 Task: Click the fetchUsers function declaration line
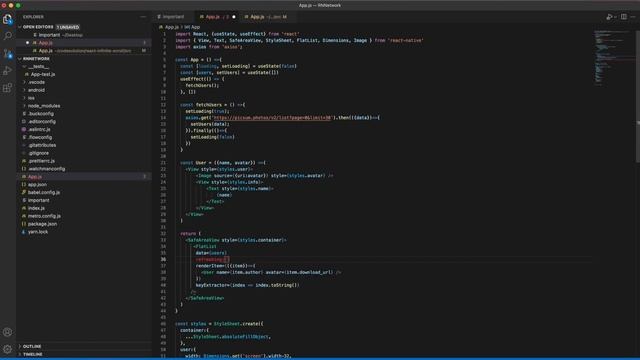pyautogui.click(x=212, y=105)
